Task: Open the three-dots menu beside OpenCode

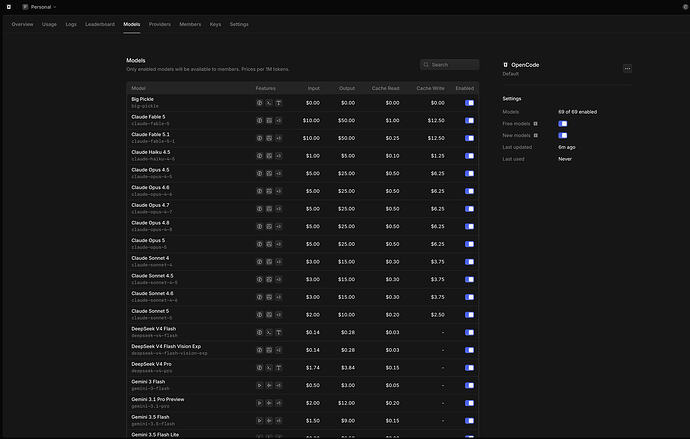Action: pos(628,68)
